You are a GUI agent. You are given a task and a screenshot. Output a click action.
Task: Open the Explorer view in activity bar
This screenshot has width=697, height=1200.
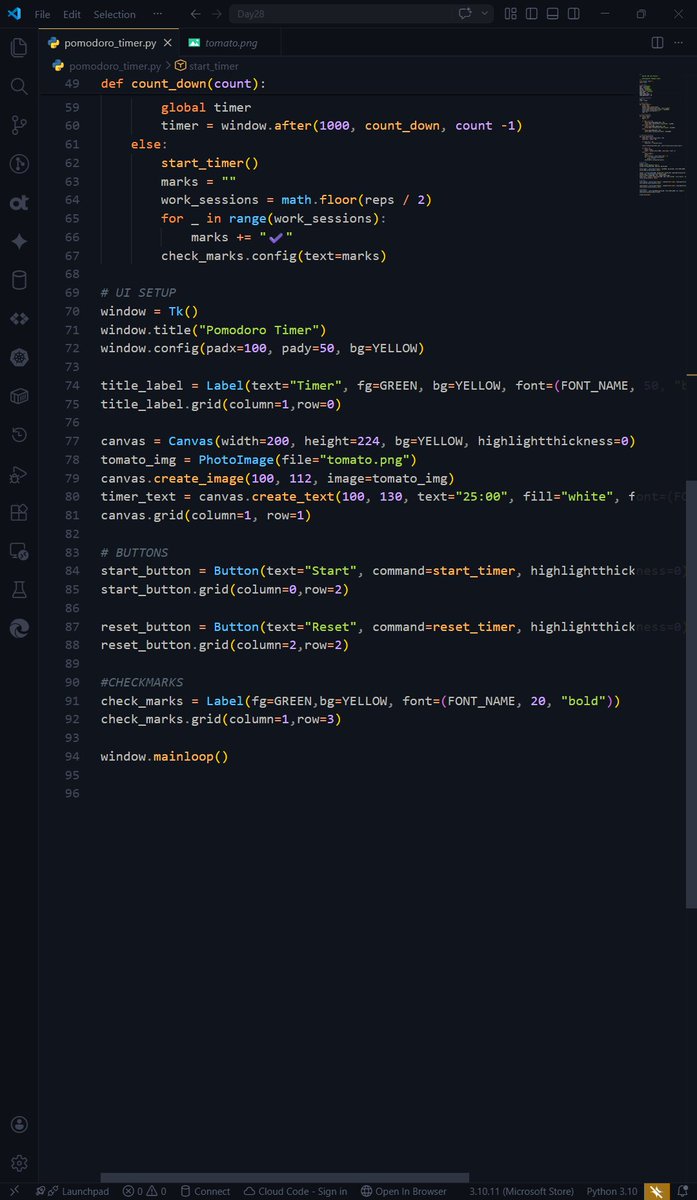(x=18, y=47)
